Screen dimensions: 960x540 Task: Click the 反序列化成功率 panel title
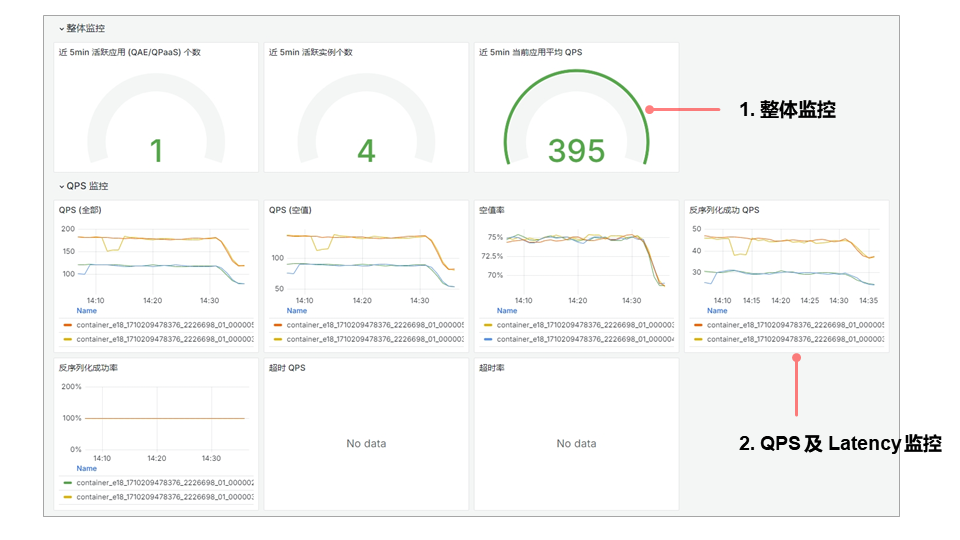click(x=88, y=367)
